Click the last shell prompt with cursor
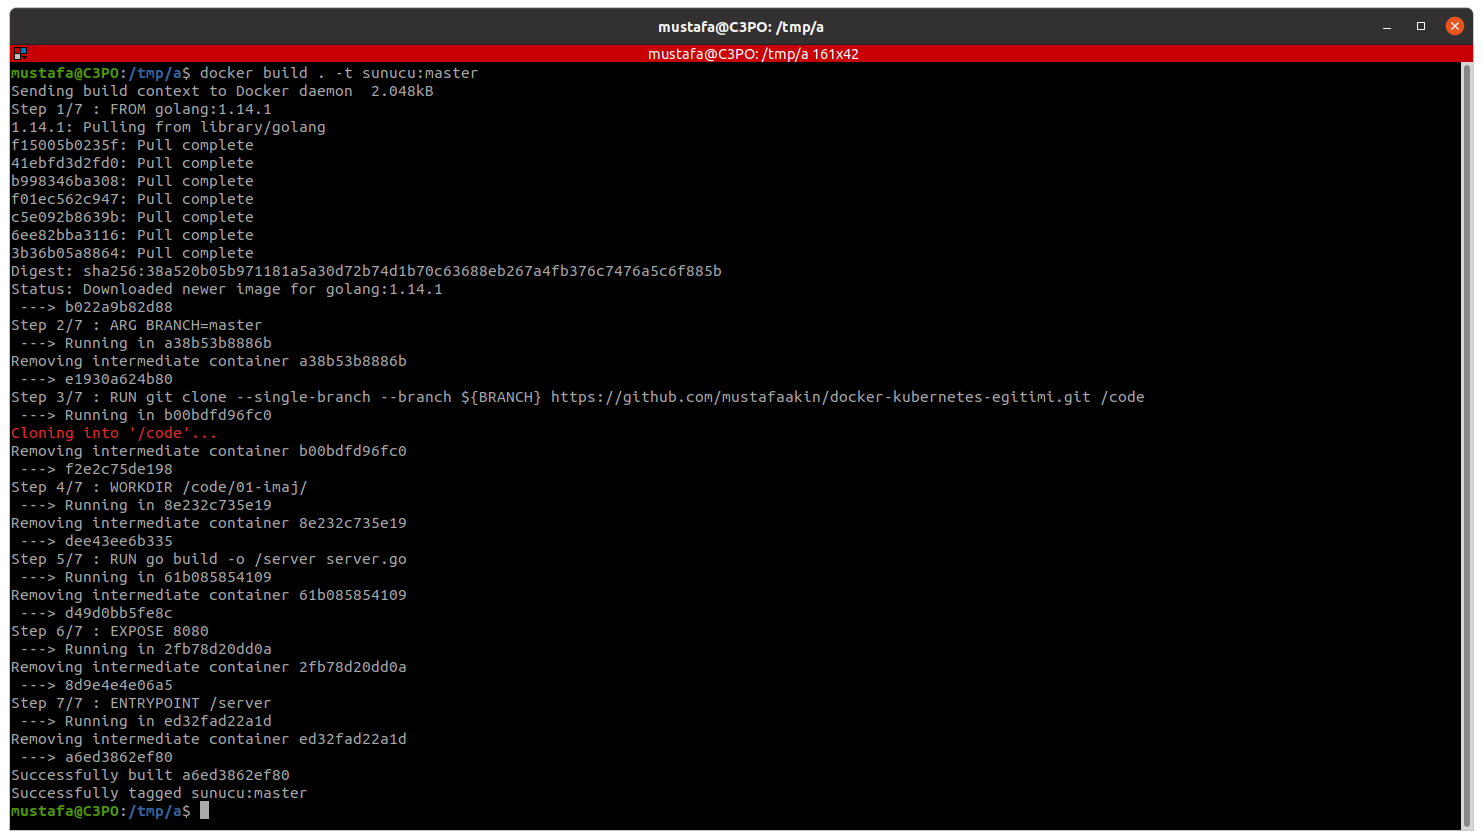 [110, 811]
